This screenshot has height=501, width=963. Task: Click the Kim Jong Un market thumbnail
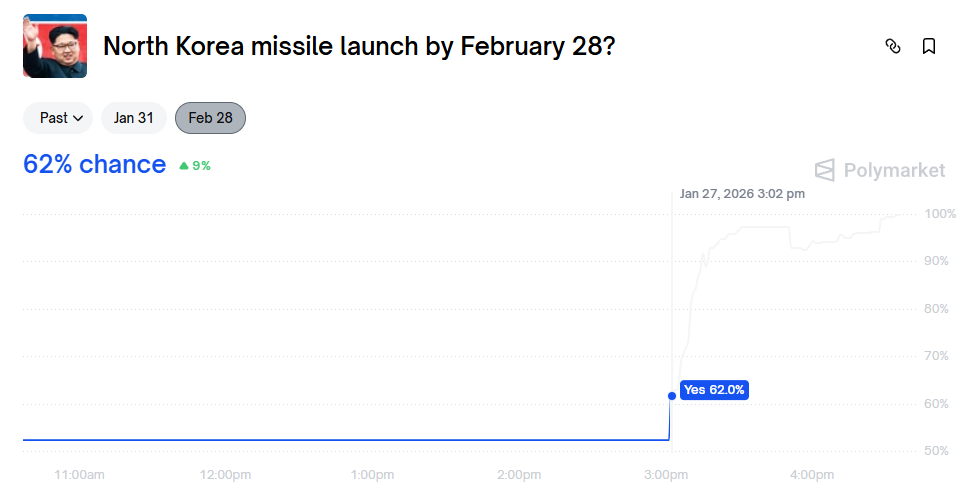coord(55,46)
